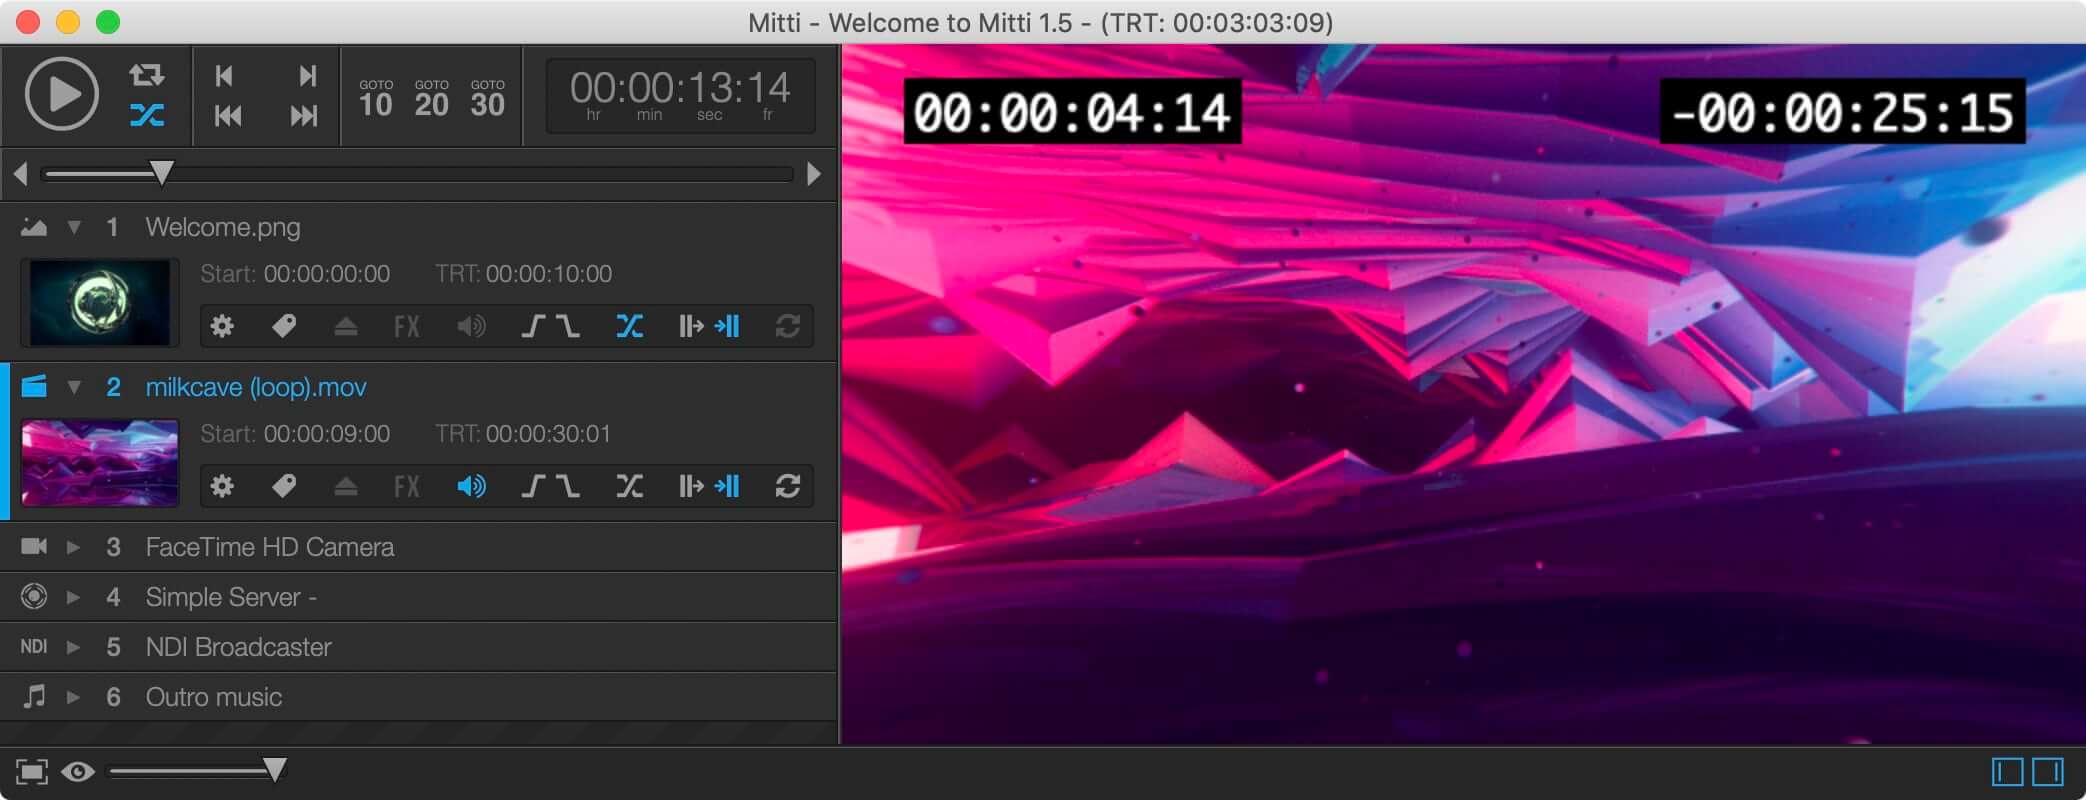Toggle playlist loop mode in transport bar
Screen dimensions: 2086x800
146,75
